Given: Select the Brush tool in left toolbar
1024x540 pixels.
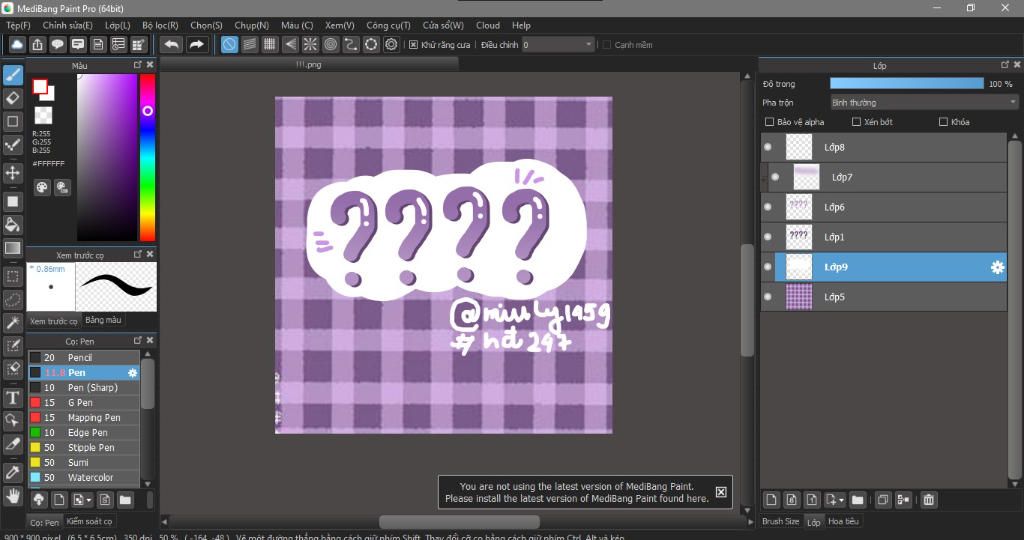Looking at the screenshot, I should pos(12,75).
